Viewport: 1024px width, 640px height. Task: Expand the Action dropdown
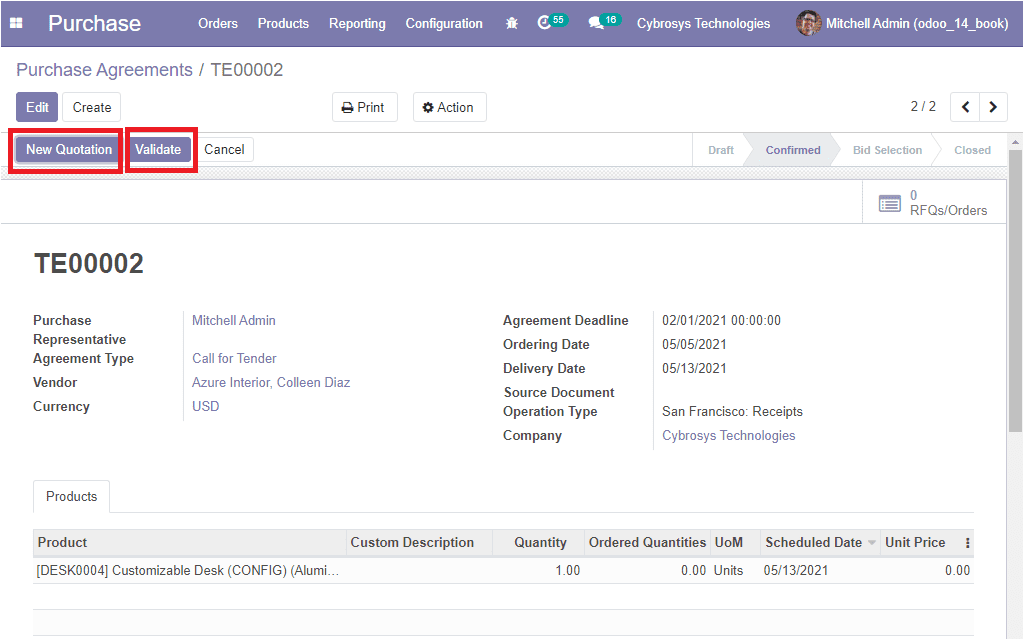pos(449,107)
